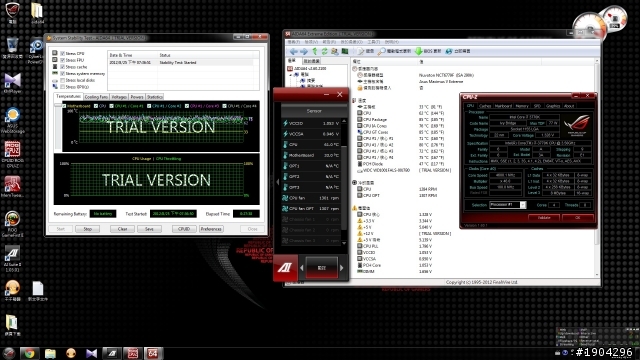Toggle CPU #1 / Core #1 graph checkbox
Image resolution: width=640 pixels, height=360 pixels.
tap(111, 106)
